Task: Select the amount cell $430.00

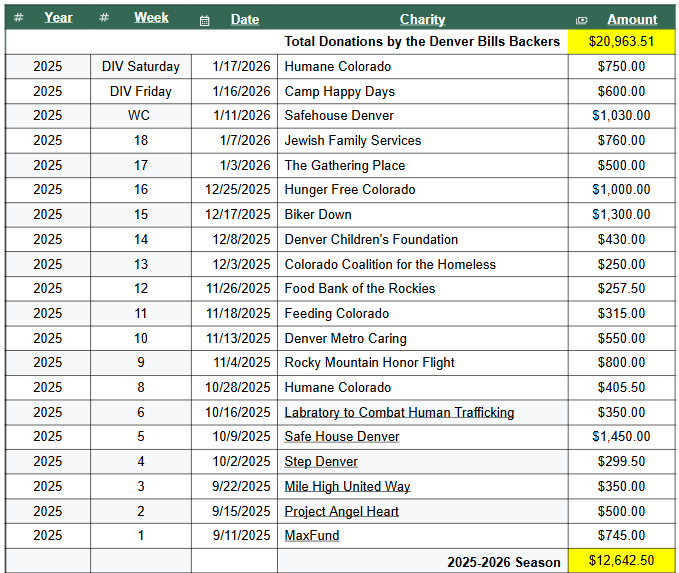Action: point(621,240)
